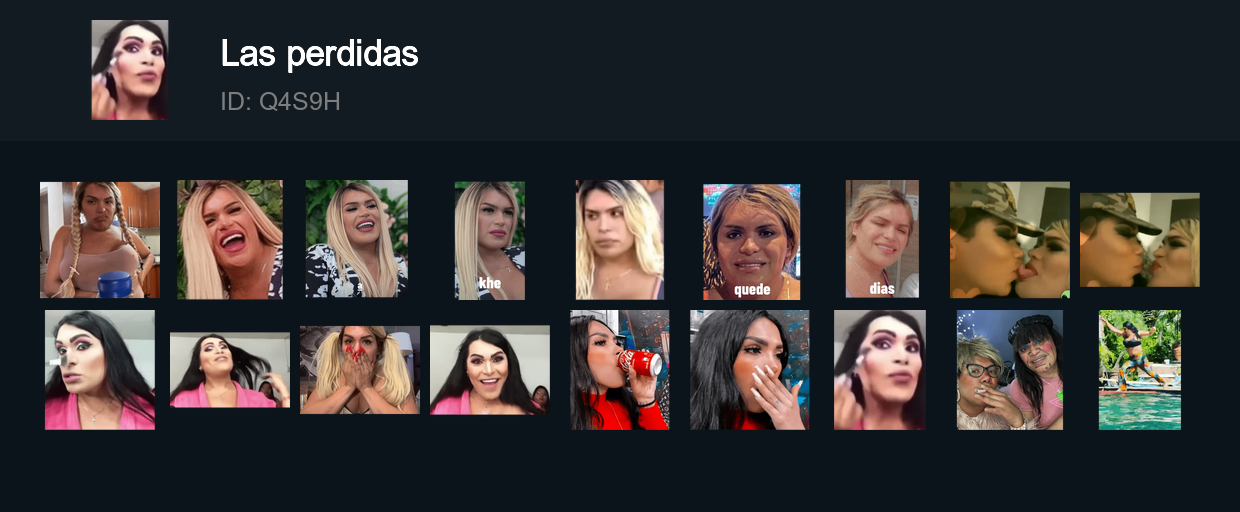Select the swimming pool pose sticker
The image size is (1240, 512).
pos(1140,370)
